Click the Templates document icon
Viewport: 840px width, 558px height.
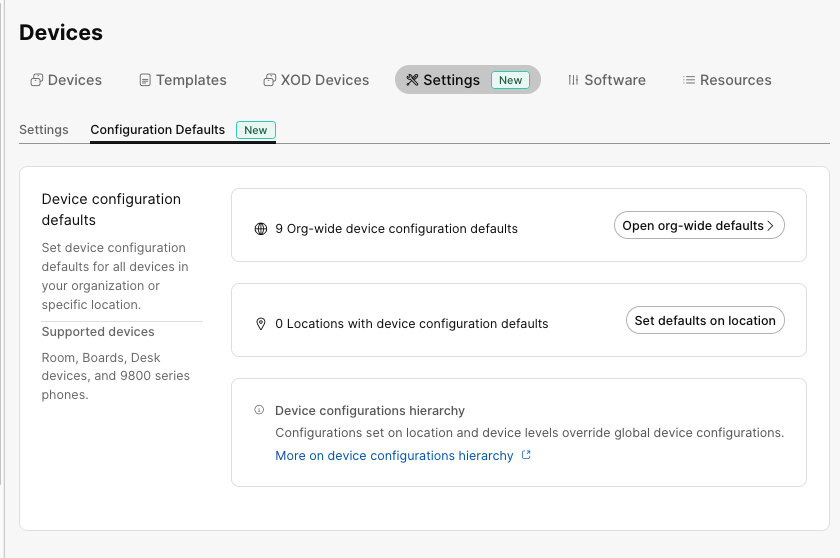point(145,80)
